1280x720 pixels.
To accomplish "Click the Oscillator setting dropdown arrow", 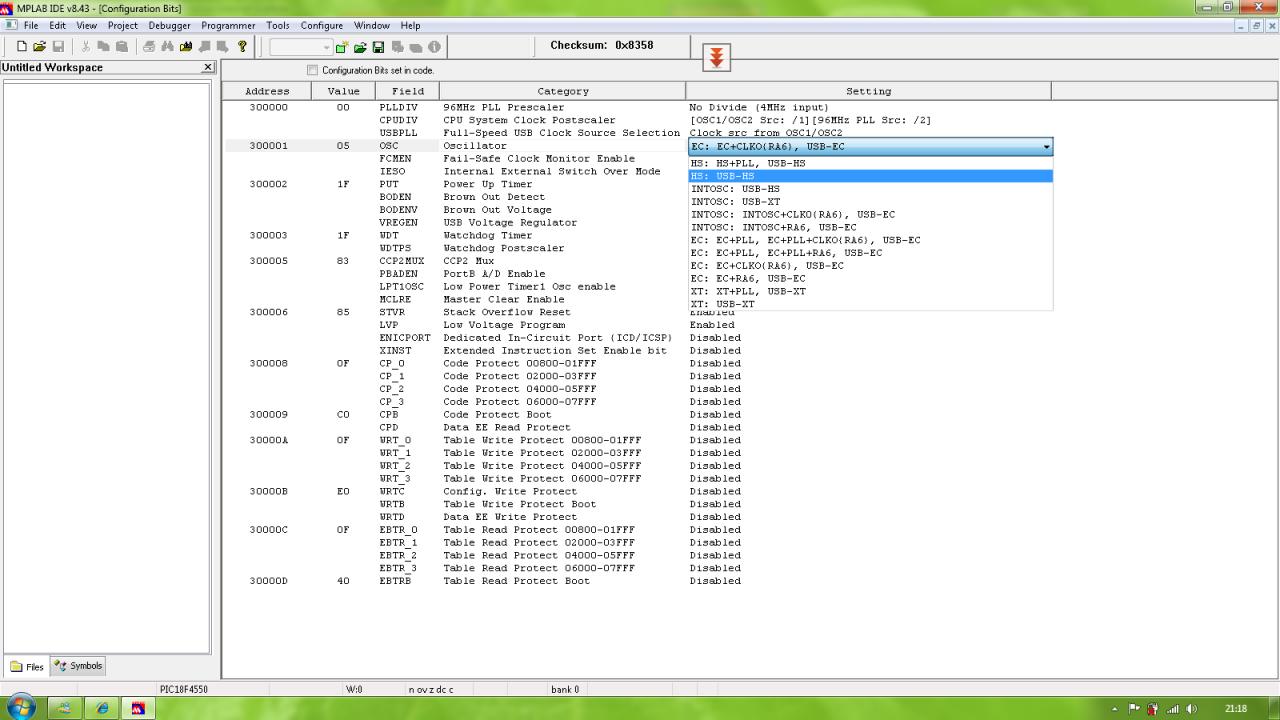I will (1046, 147).
